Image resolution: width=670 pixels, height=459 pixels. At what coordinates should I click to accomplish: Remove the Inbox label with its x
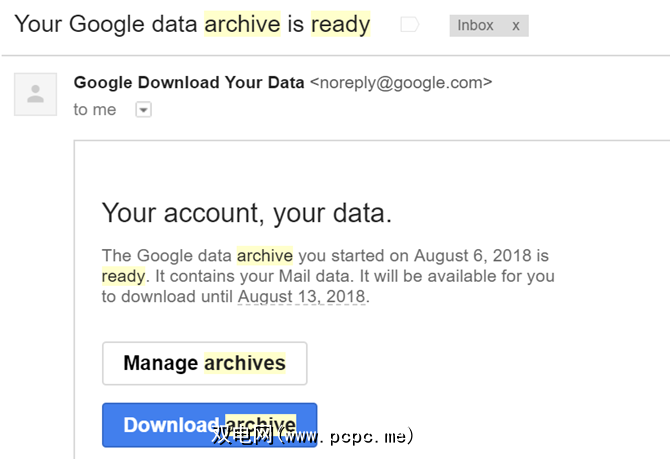(516, 25)
